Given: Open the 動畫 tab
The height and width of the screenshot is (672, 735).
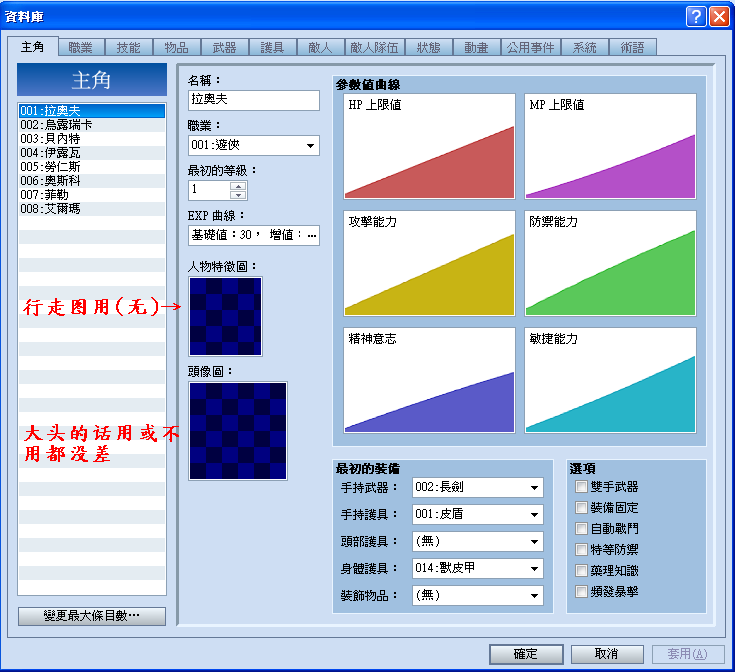Looking at the screenshot, I should pyautogui.click(x=477, y=47).
